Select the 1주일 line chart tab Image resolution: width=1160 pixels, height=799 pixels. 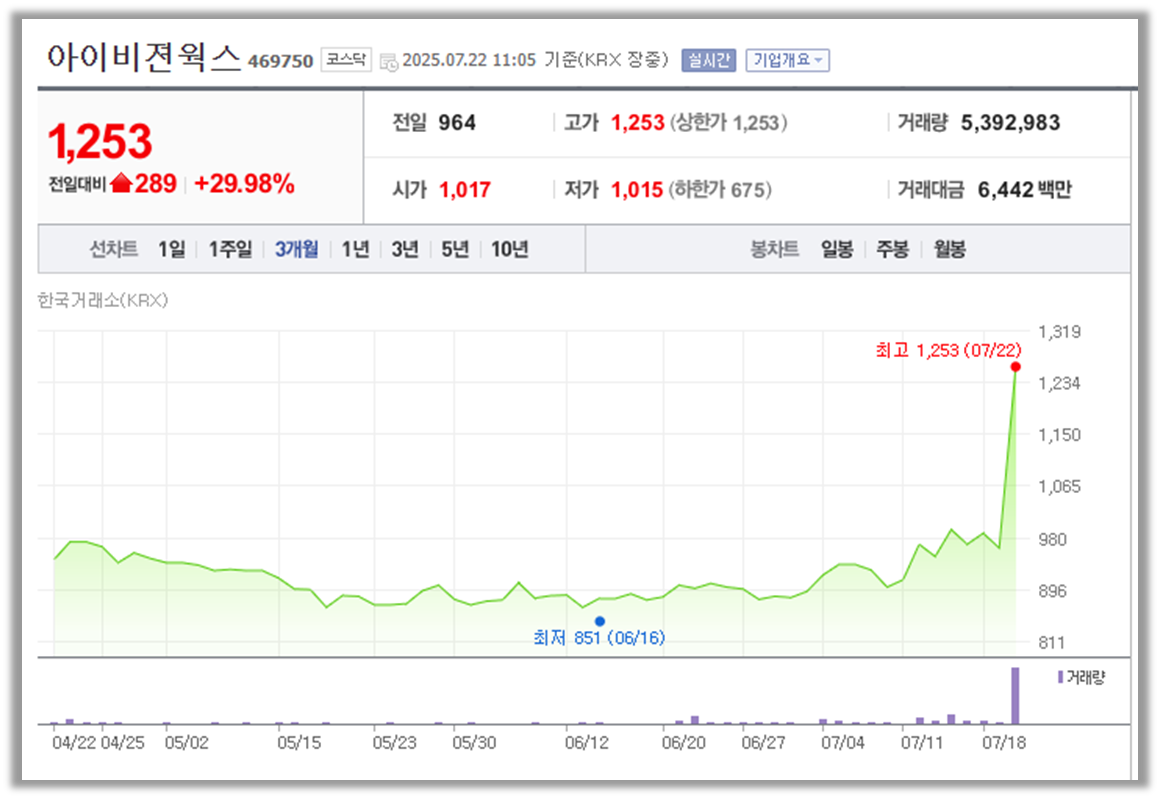(x=230, y=249)
